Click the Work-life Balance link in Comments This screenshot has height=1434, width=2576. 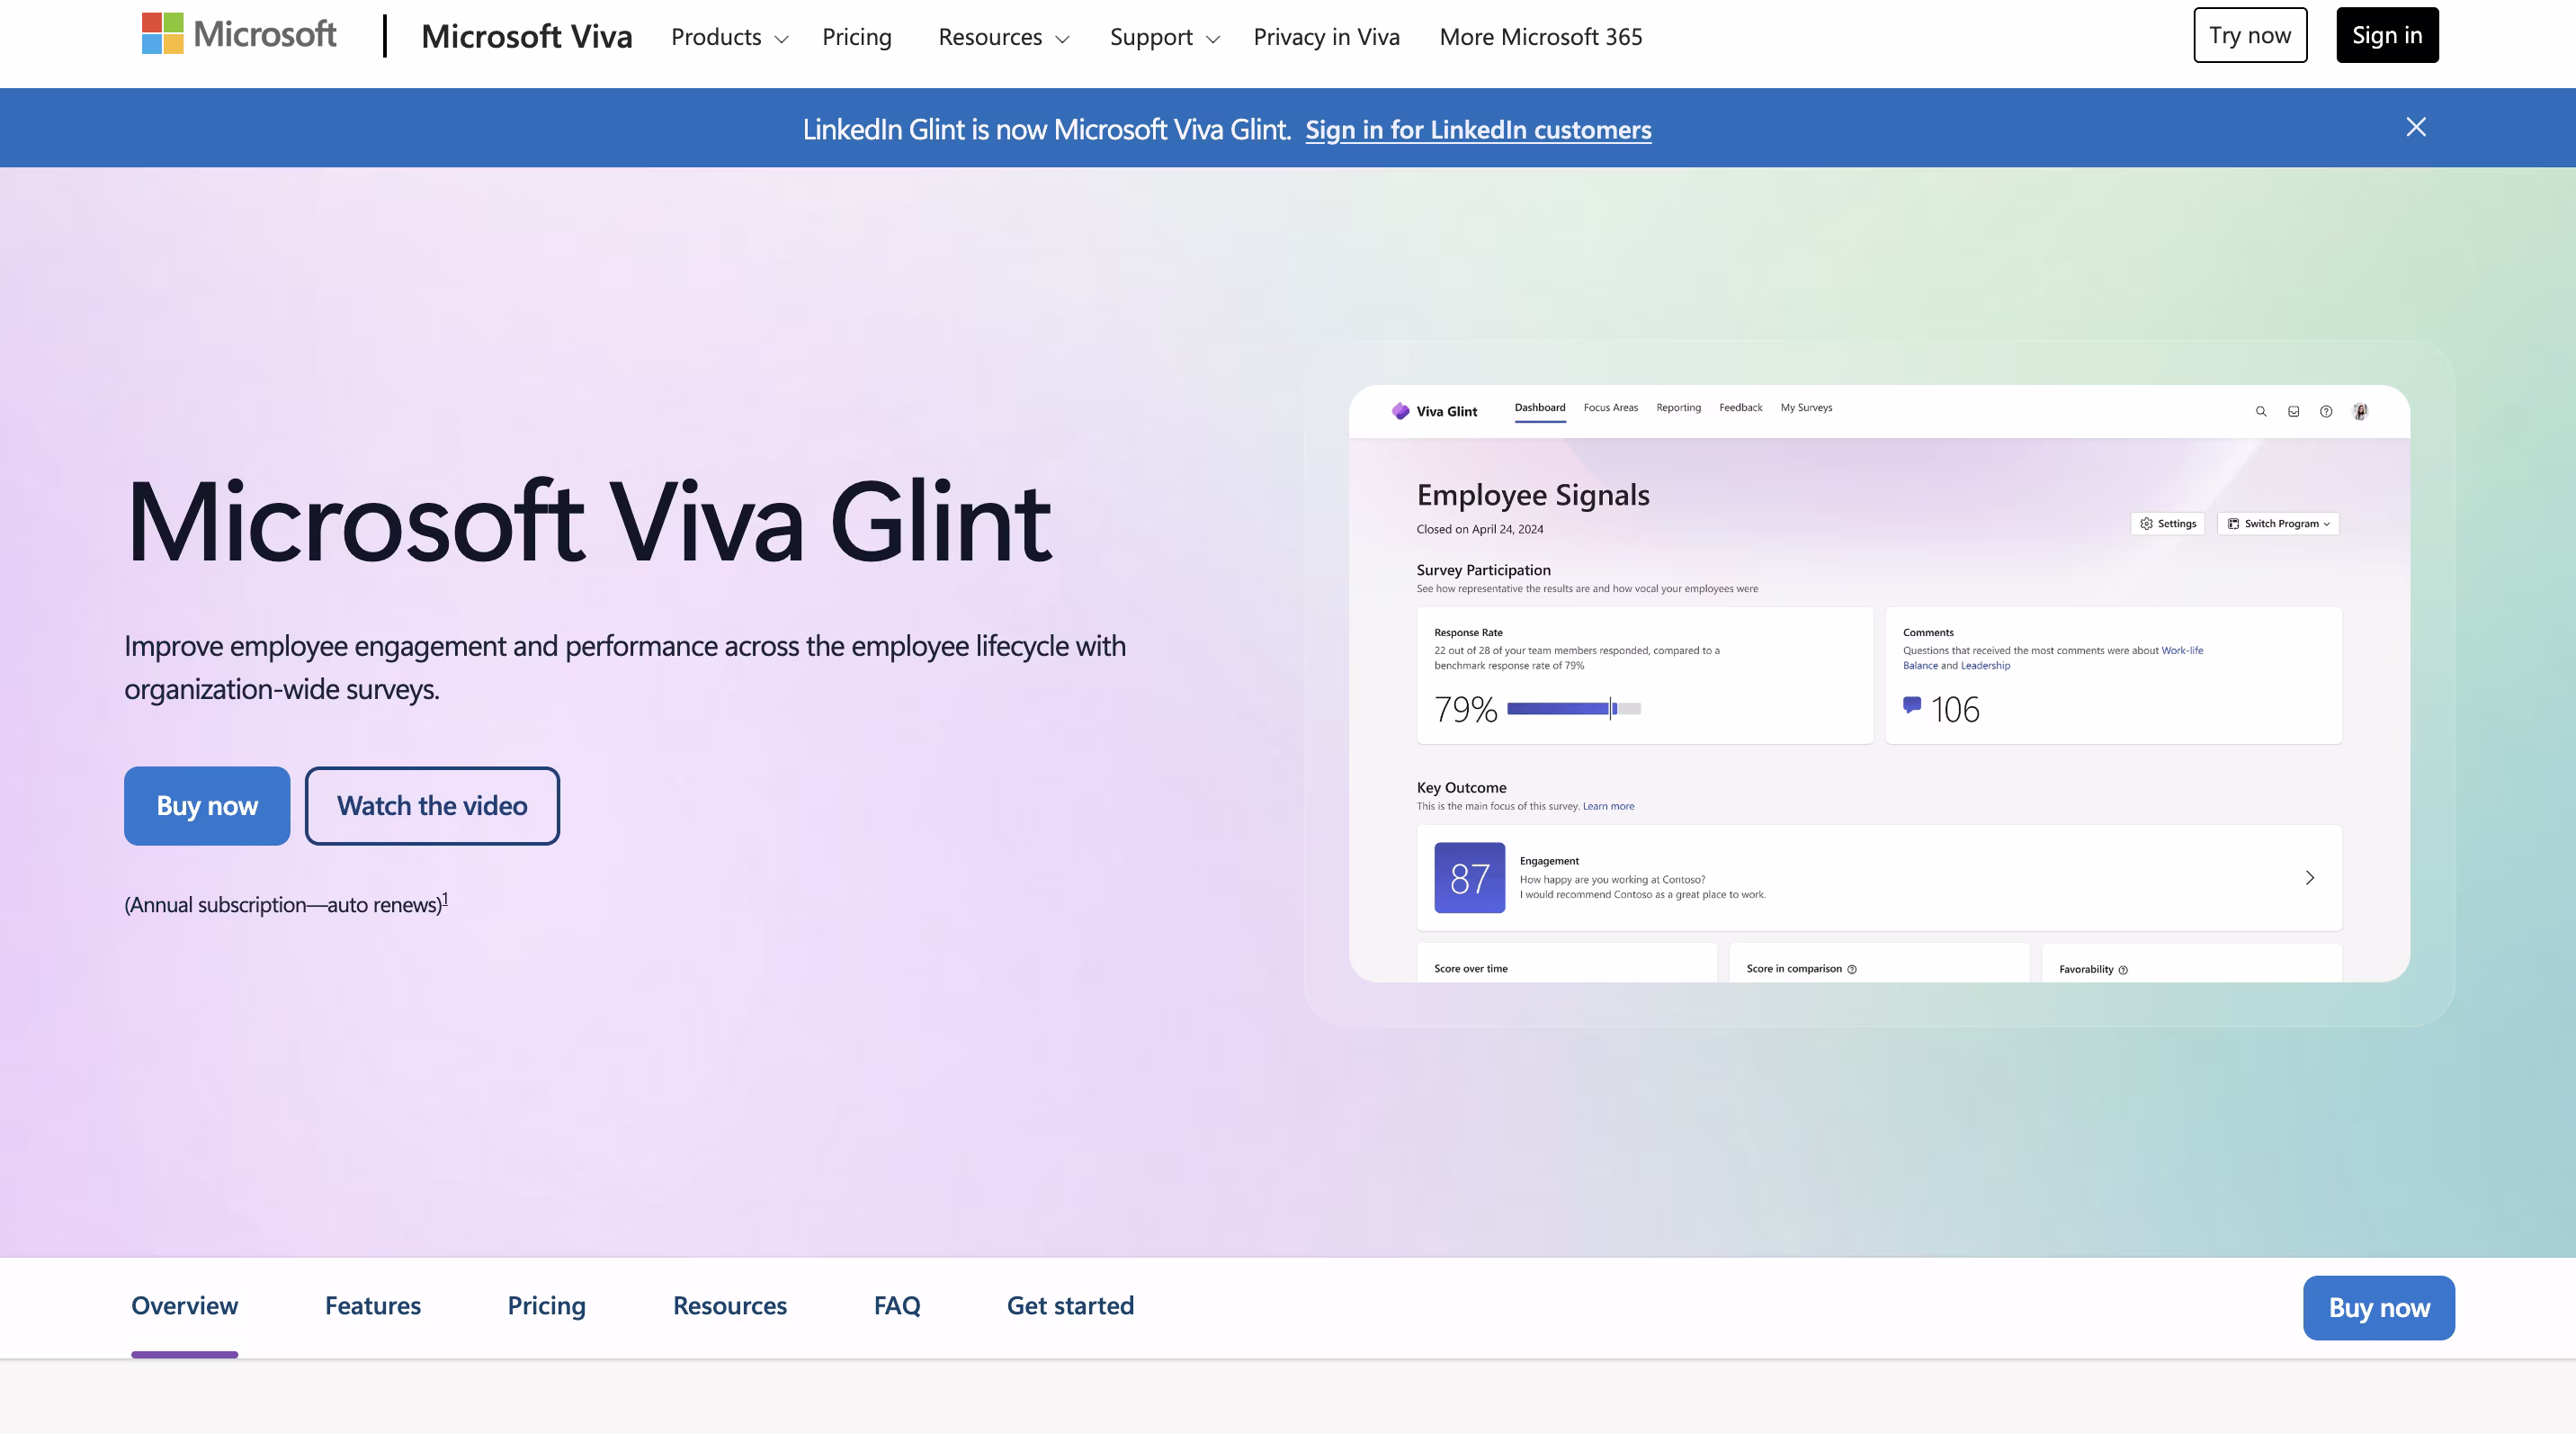pyautogui.click(x=2182, y=651)
